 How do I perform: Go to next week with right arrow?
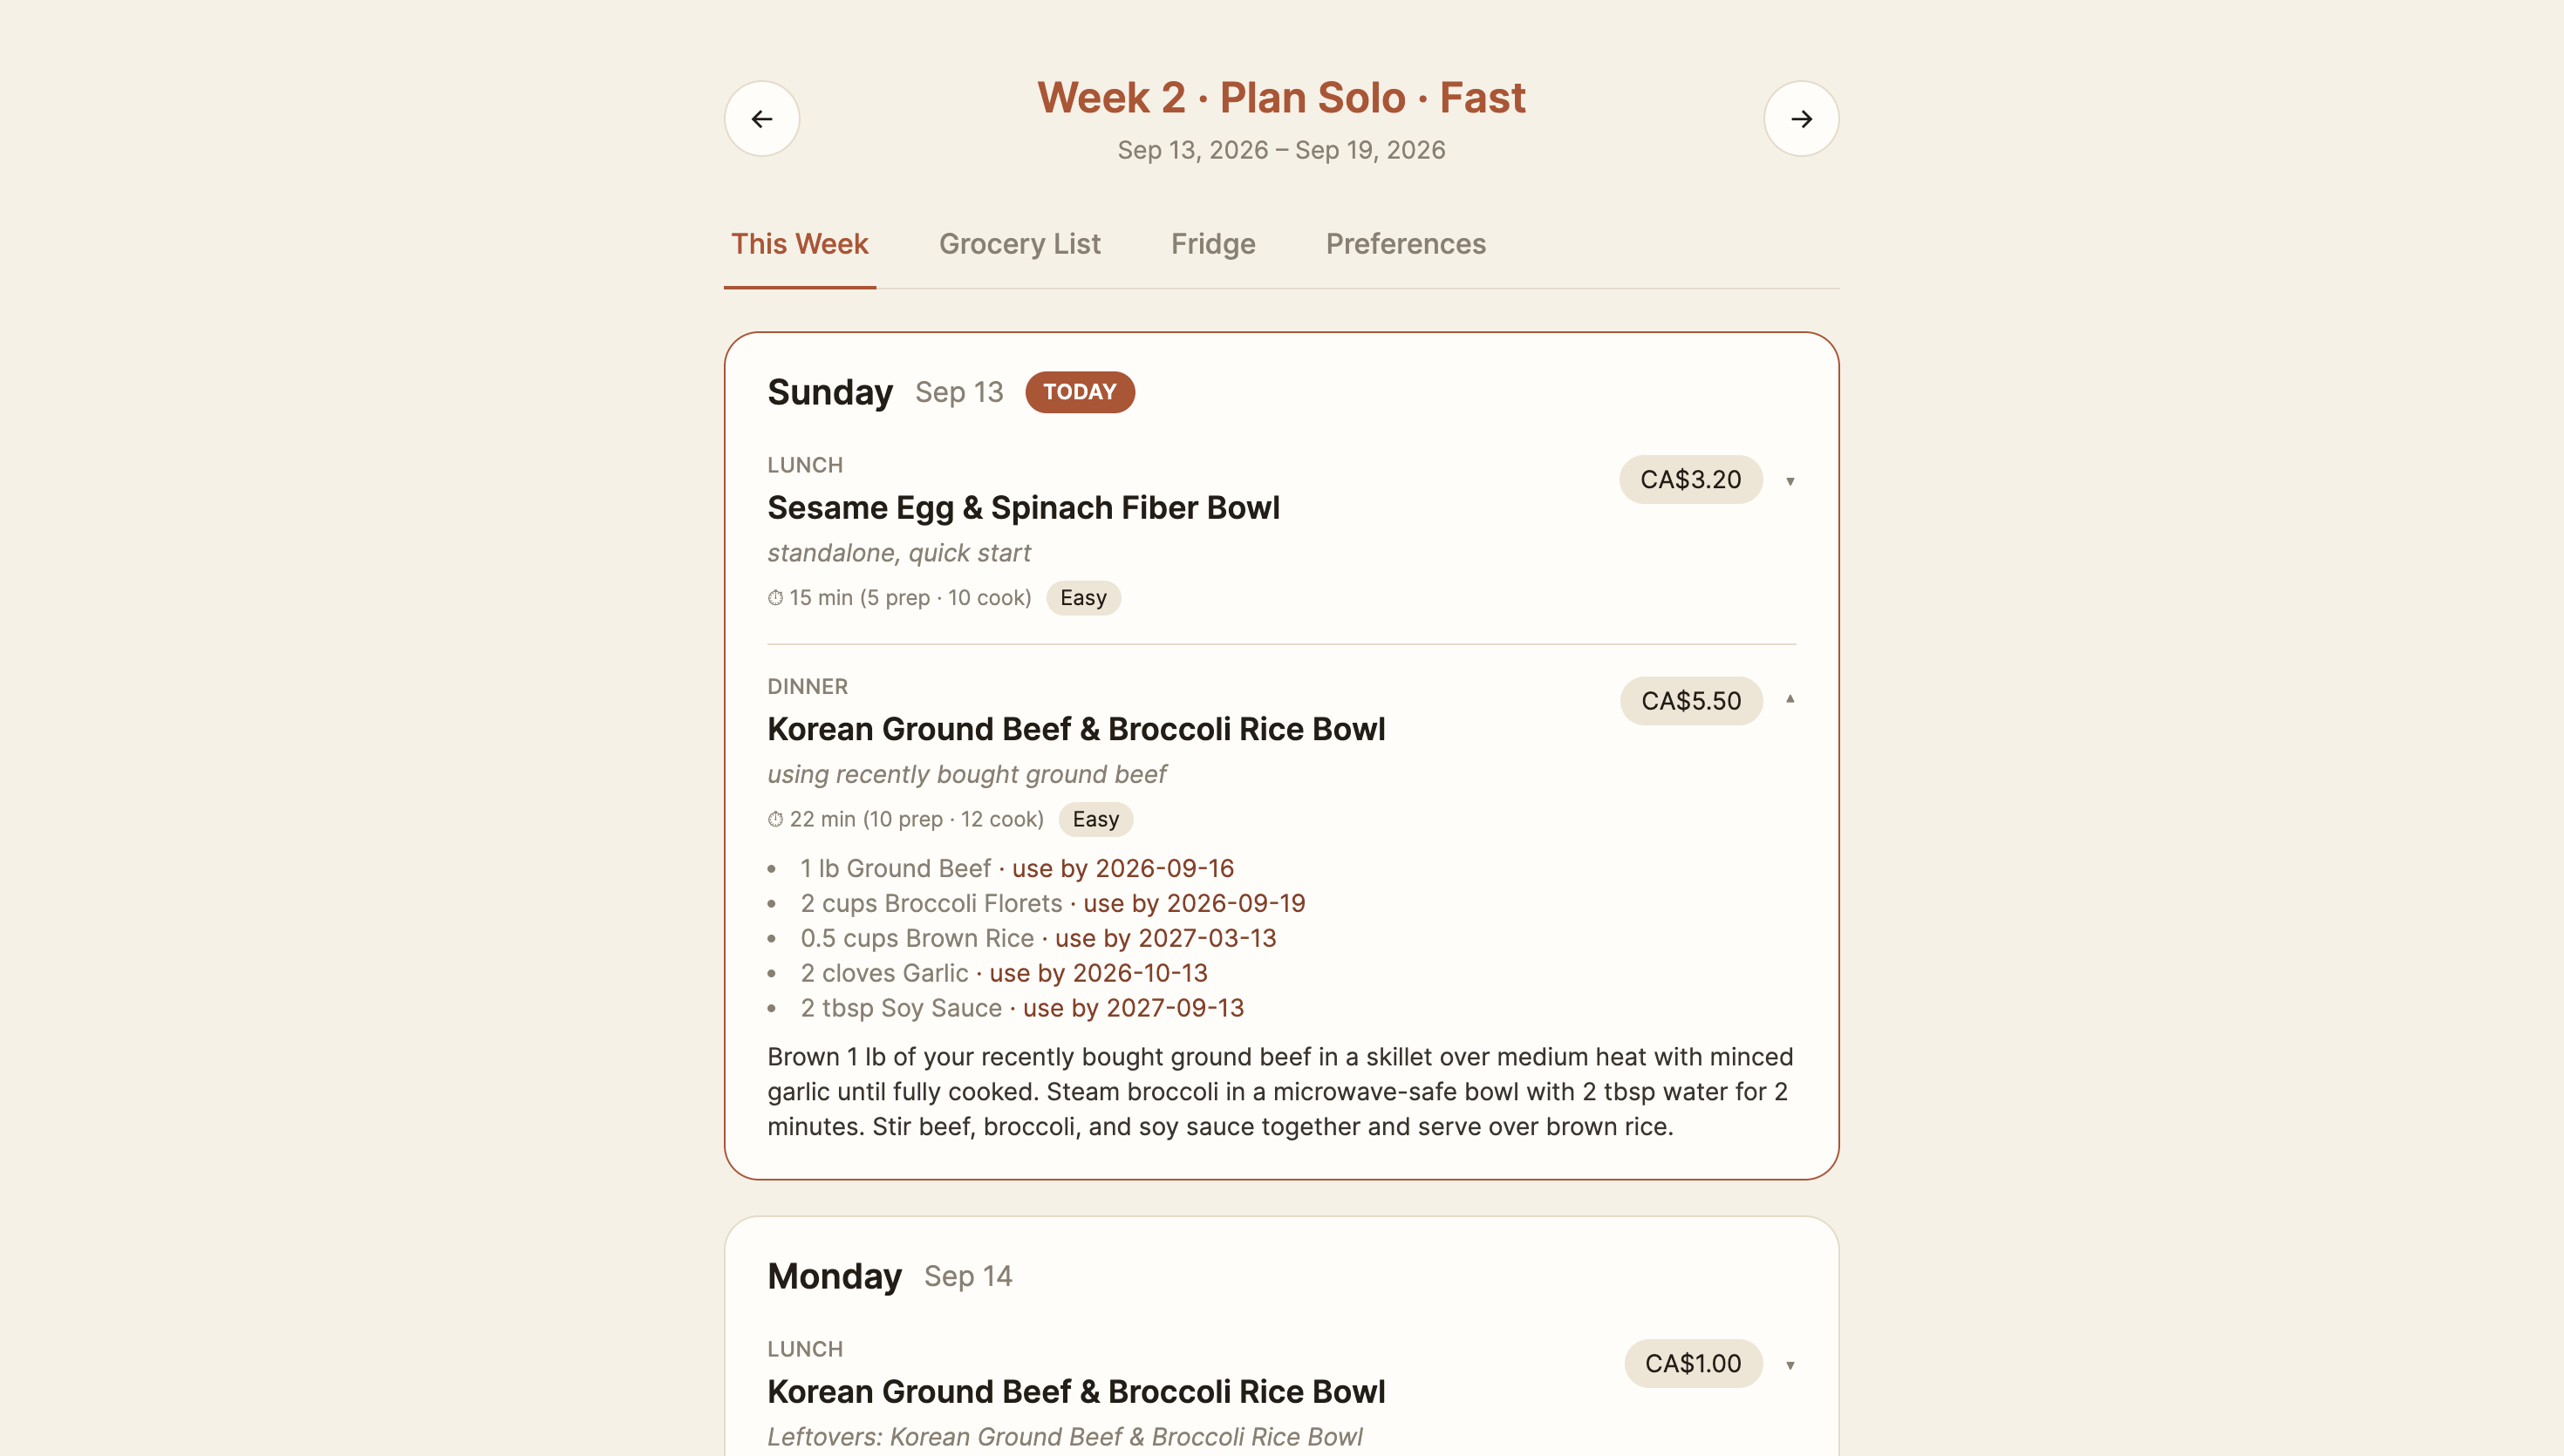[x=1801, y=119]
